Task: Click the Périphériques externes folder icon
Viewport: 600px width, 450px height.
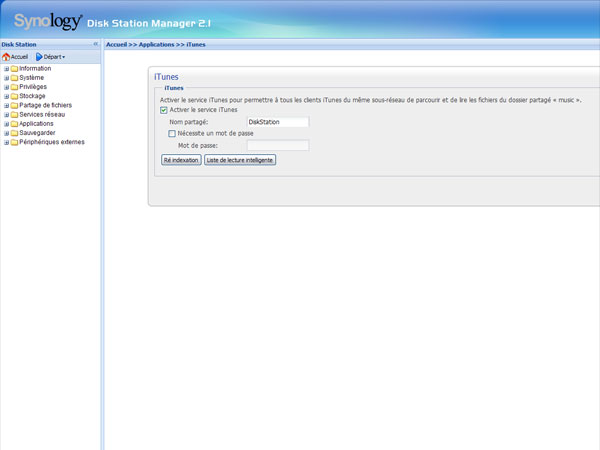Action: pos(15,142)
